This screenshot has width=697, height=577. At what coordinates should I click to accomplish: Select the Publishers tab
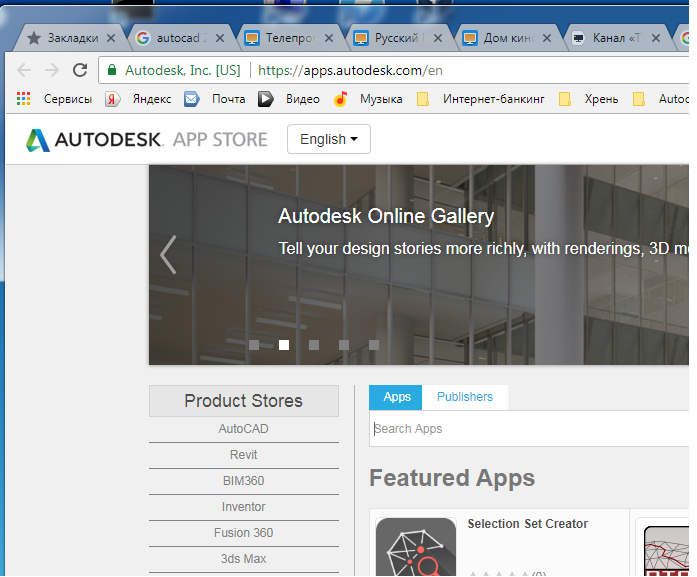click(x=465, y=397)
